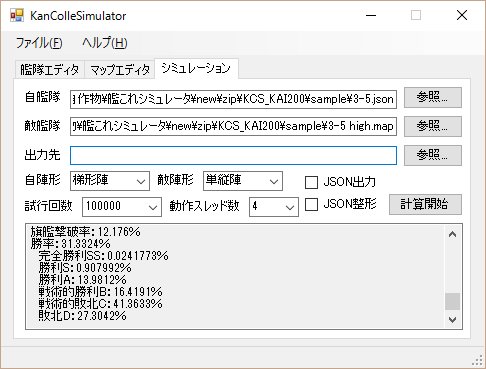Click the window resize grip icon
Image resolution: width=486 pixels, height=369 pixels.
pos(477,360)
